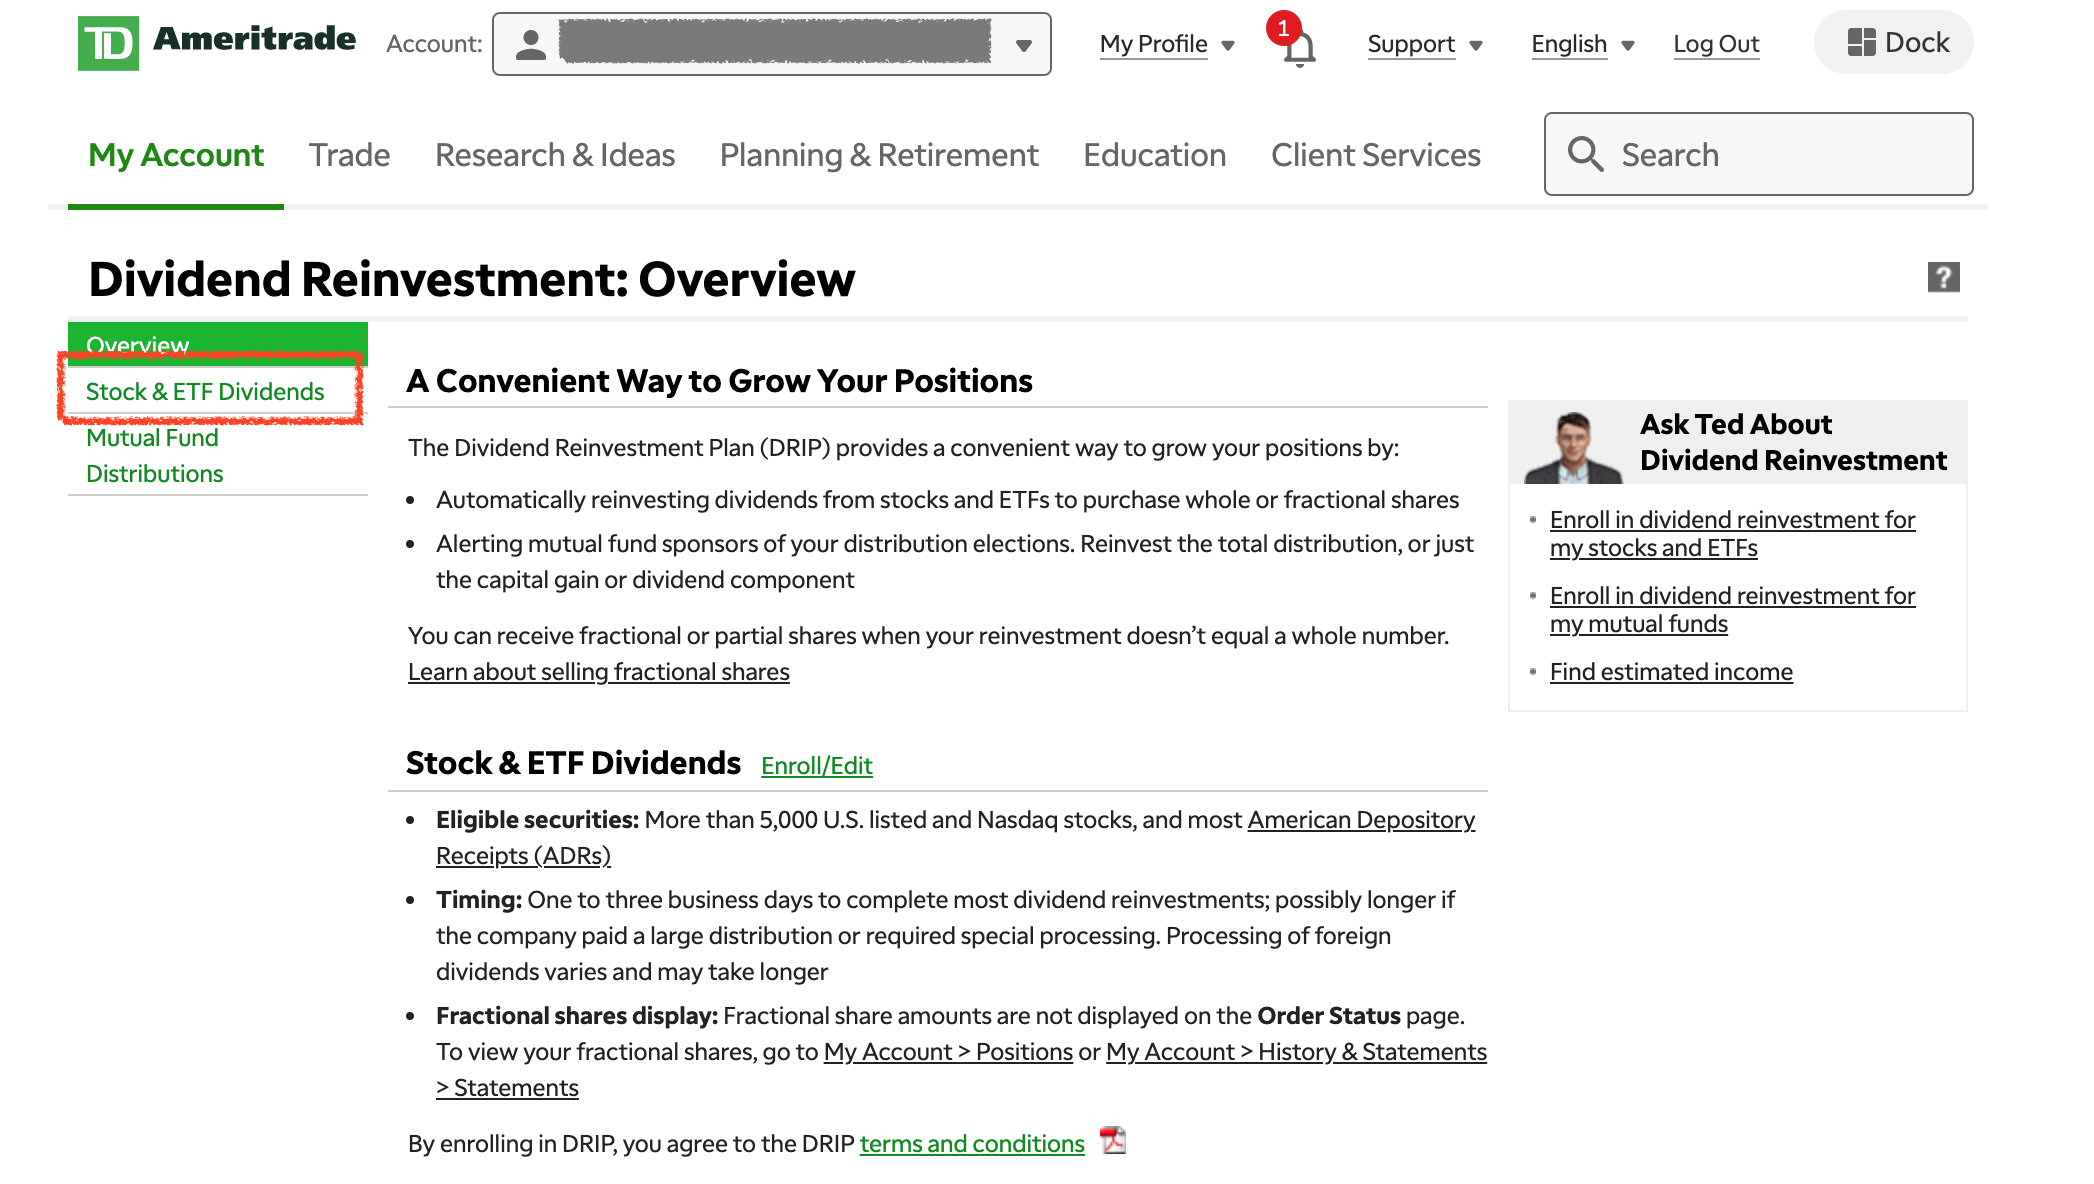Follow the My Account > Positions link
The image size is (2094, 1184).
pos(948,1052)
